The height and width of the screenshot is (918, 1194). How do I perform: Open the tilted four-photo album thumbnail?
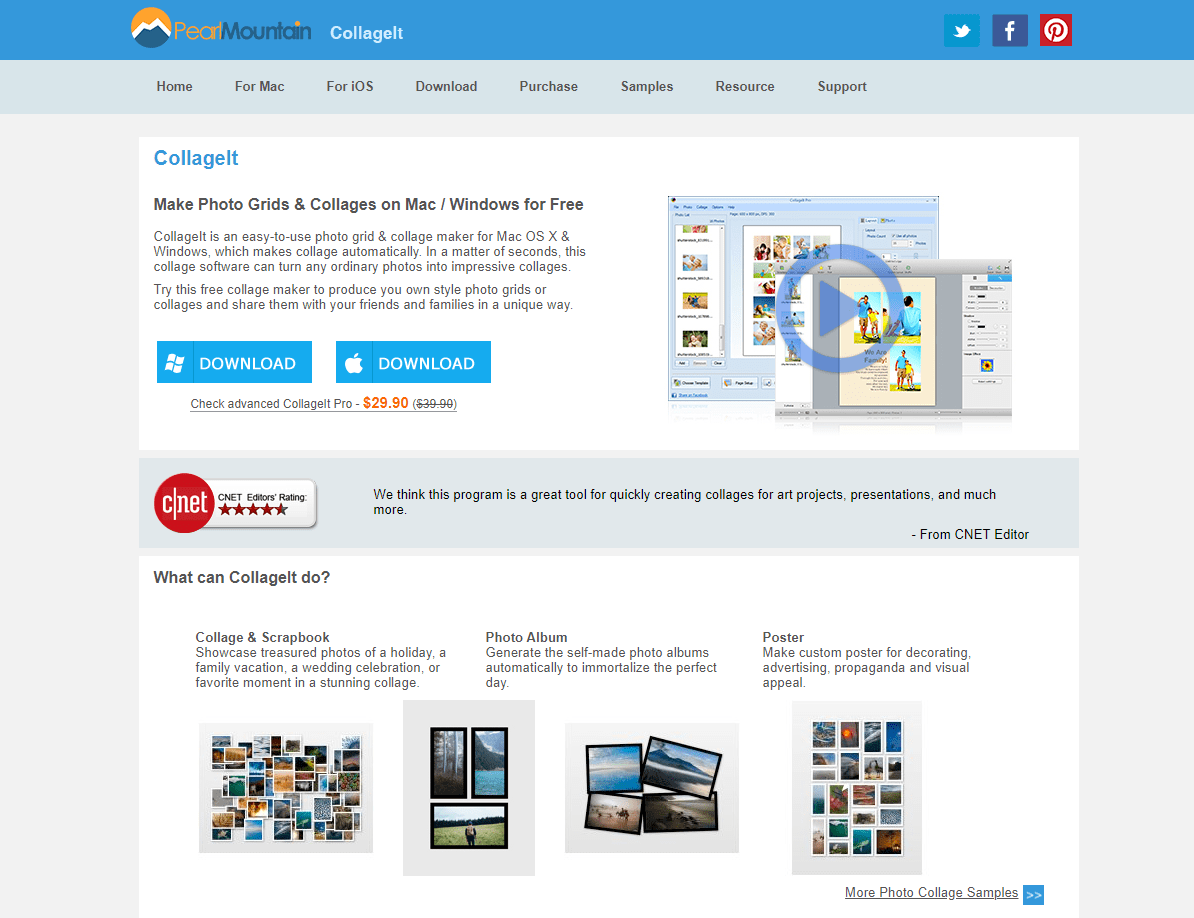coord(652,788)
